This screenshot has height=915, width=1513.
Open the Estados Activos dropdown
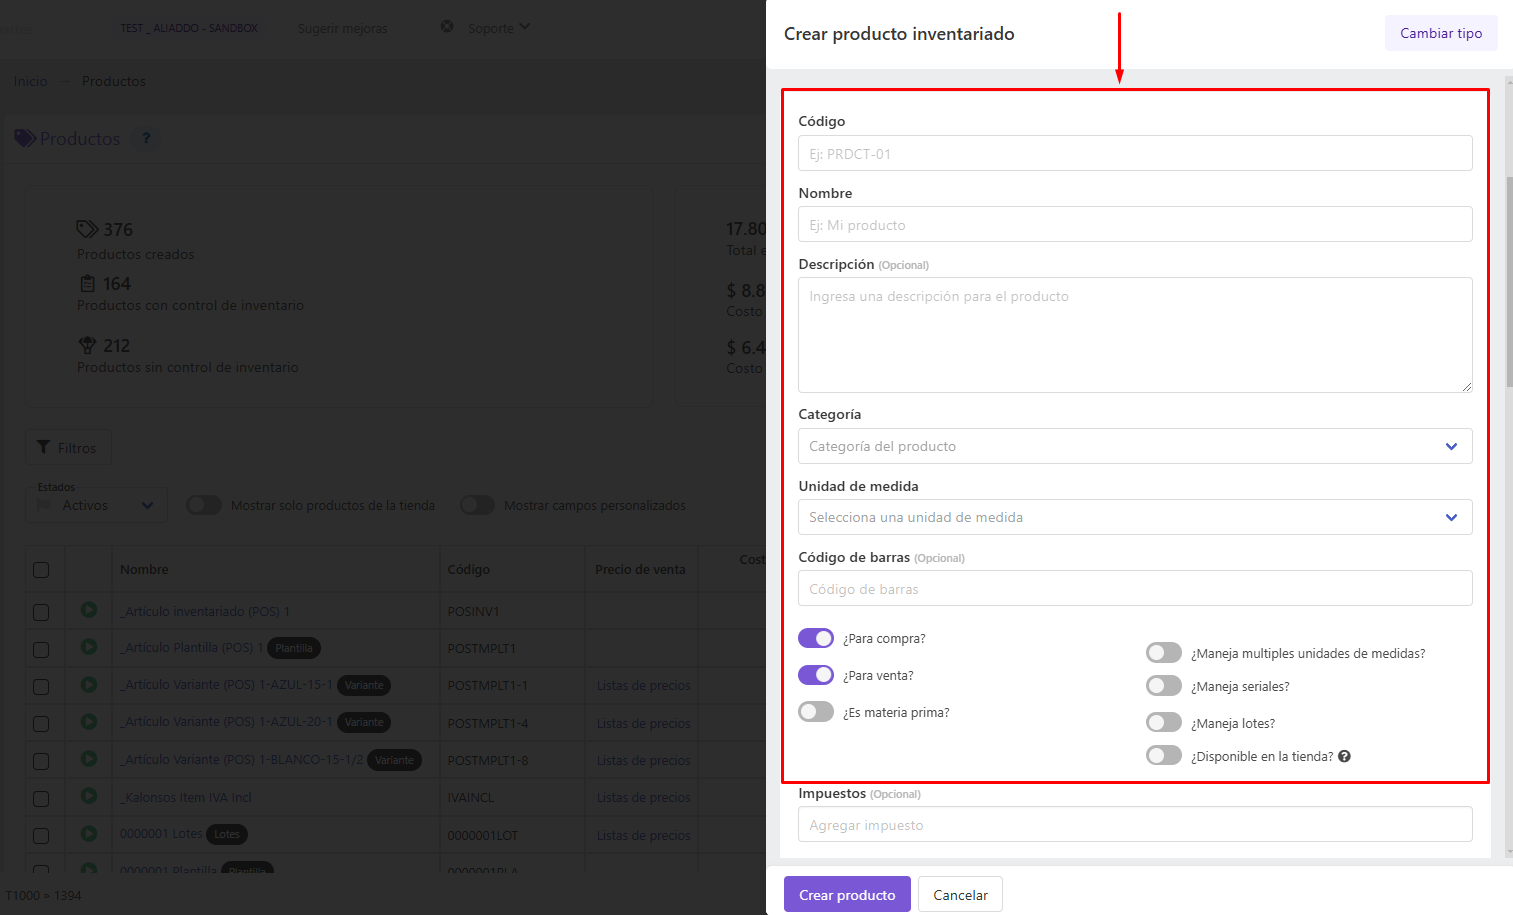[96, 505]
